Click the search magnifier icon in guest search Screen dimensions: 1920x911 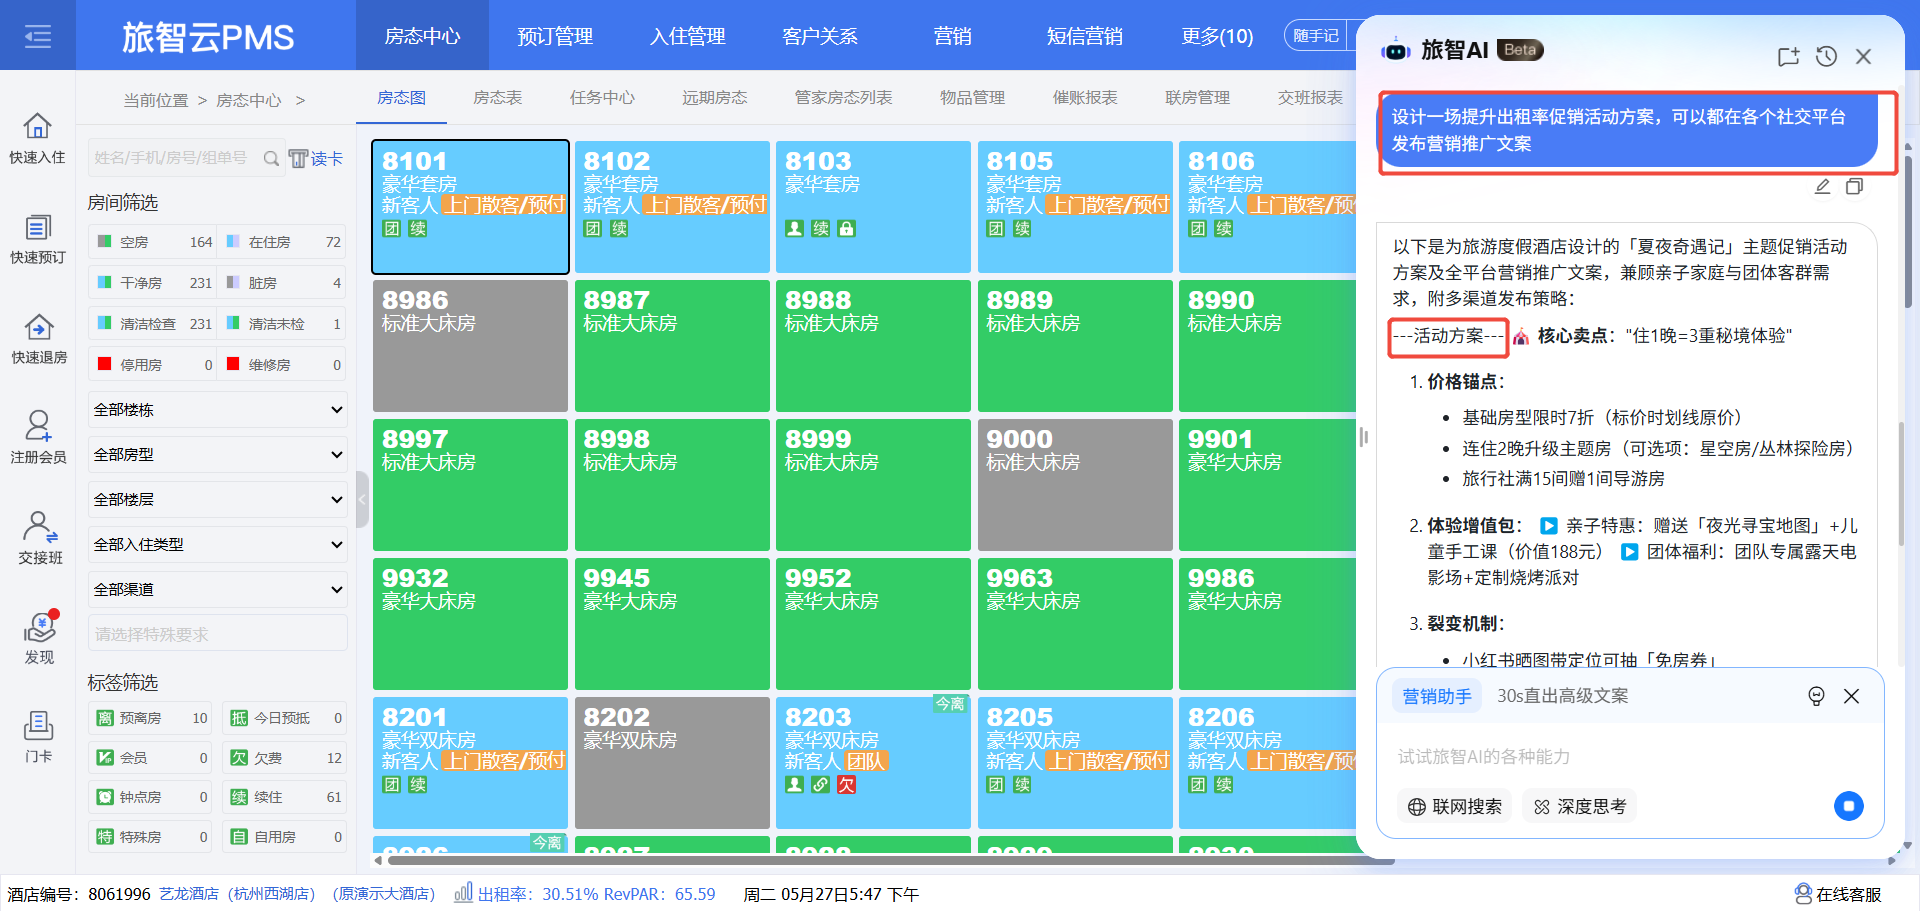pyautogui.click(x=271, y=158)
